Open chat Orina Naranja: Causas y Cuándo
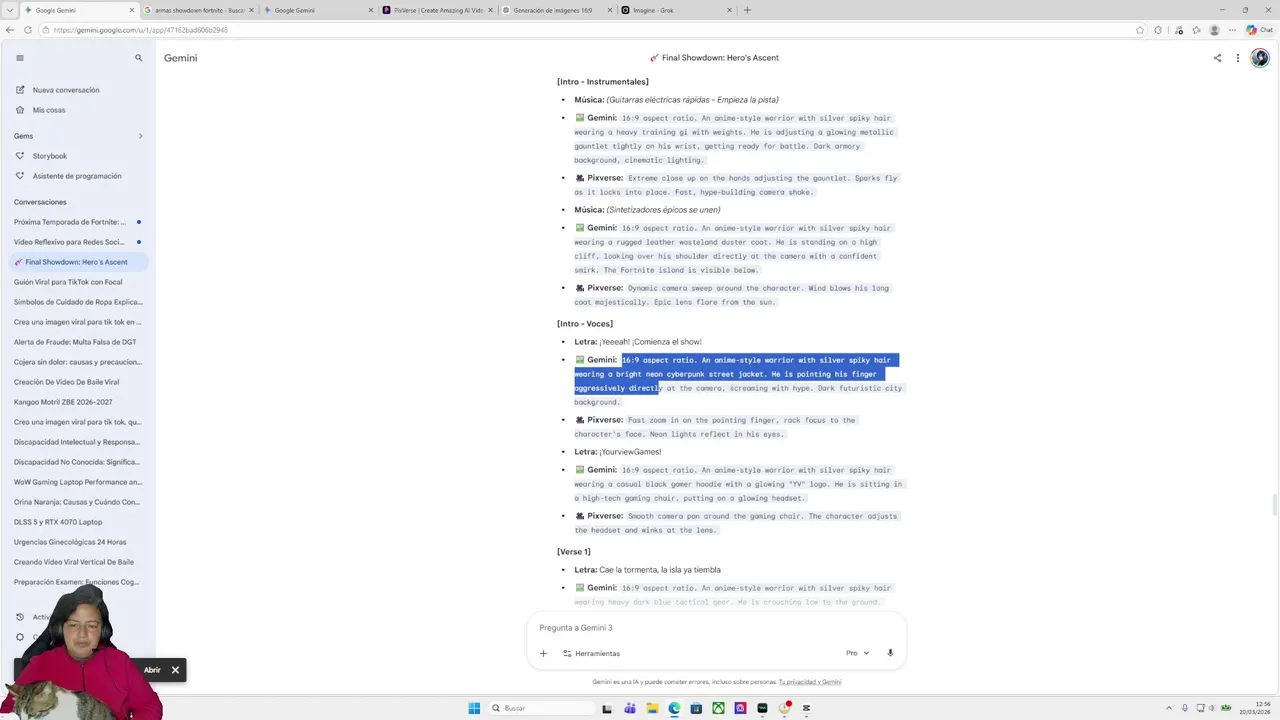 click(78, 502)
